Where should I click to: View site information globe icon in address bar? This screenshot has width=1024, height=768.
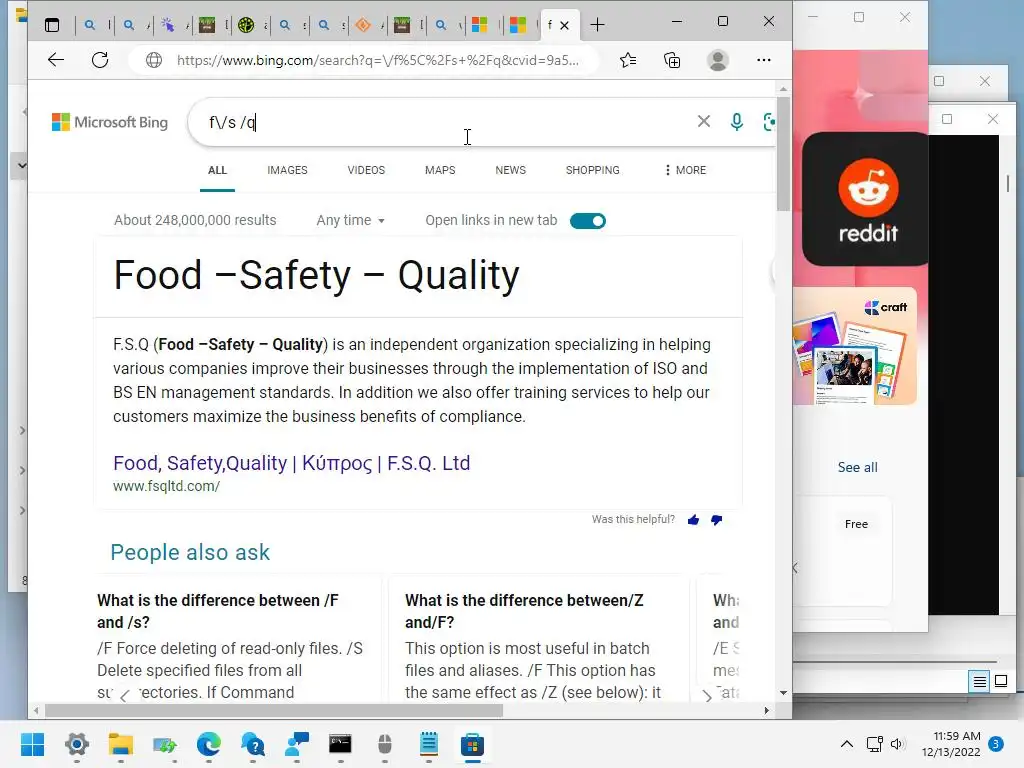click(x=154, y=60)
